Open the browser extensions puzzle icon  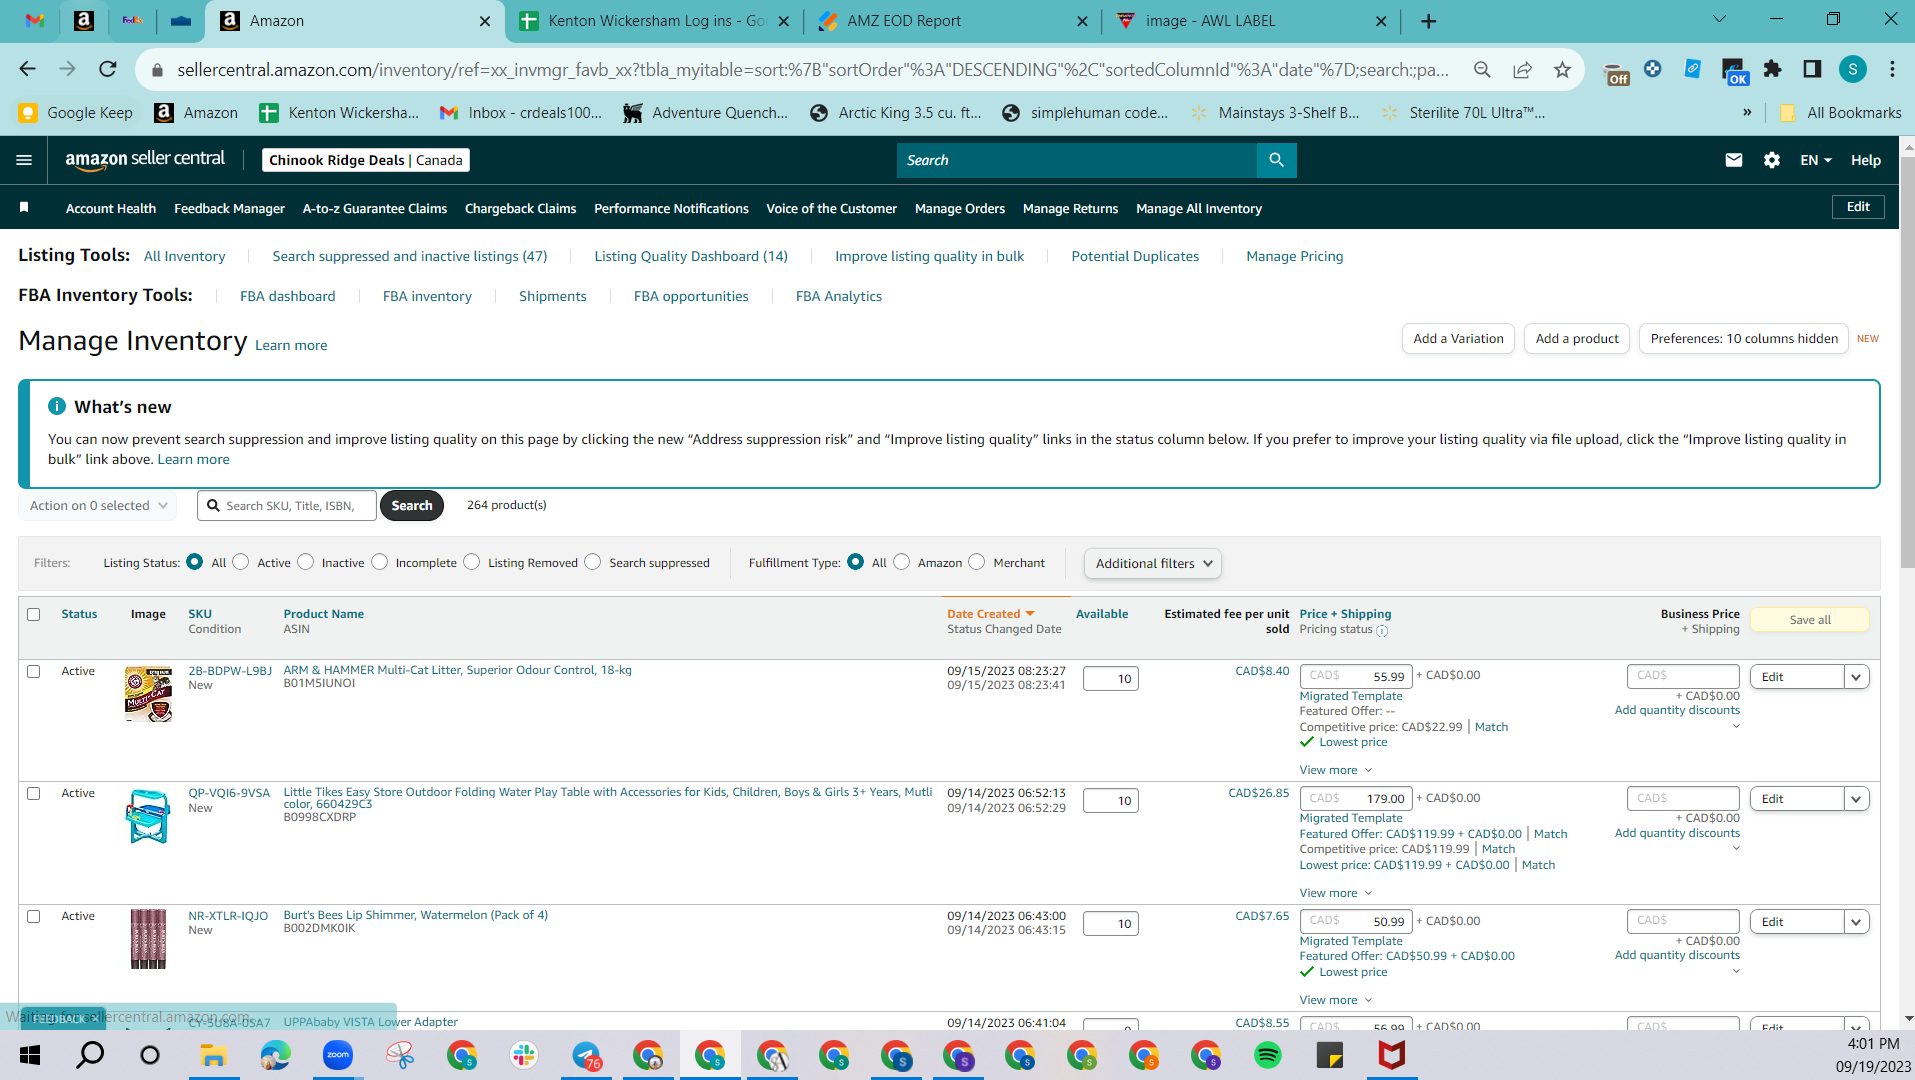click(1772, 69)
